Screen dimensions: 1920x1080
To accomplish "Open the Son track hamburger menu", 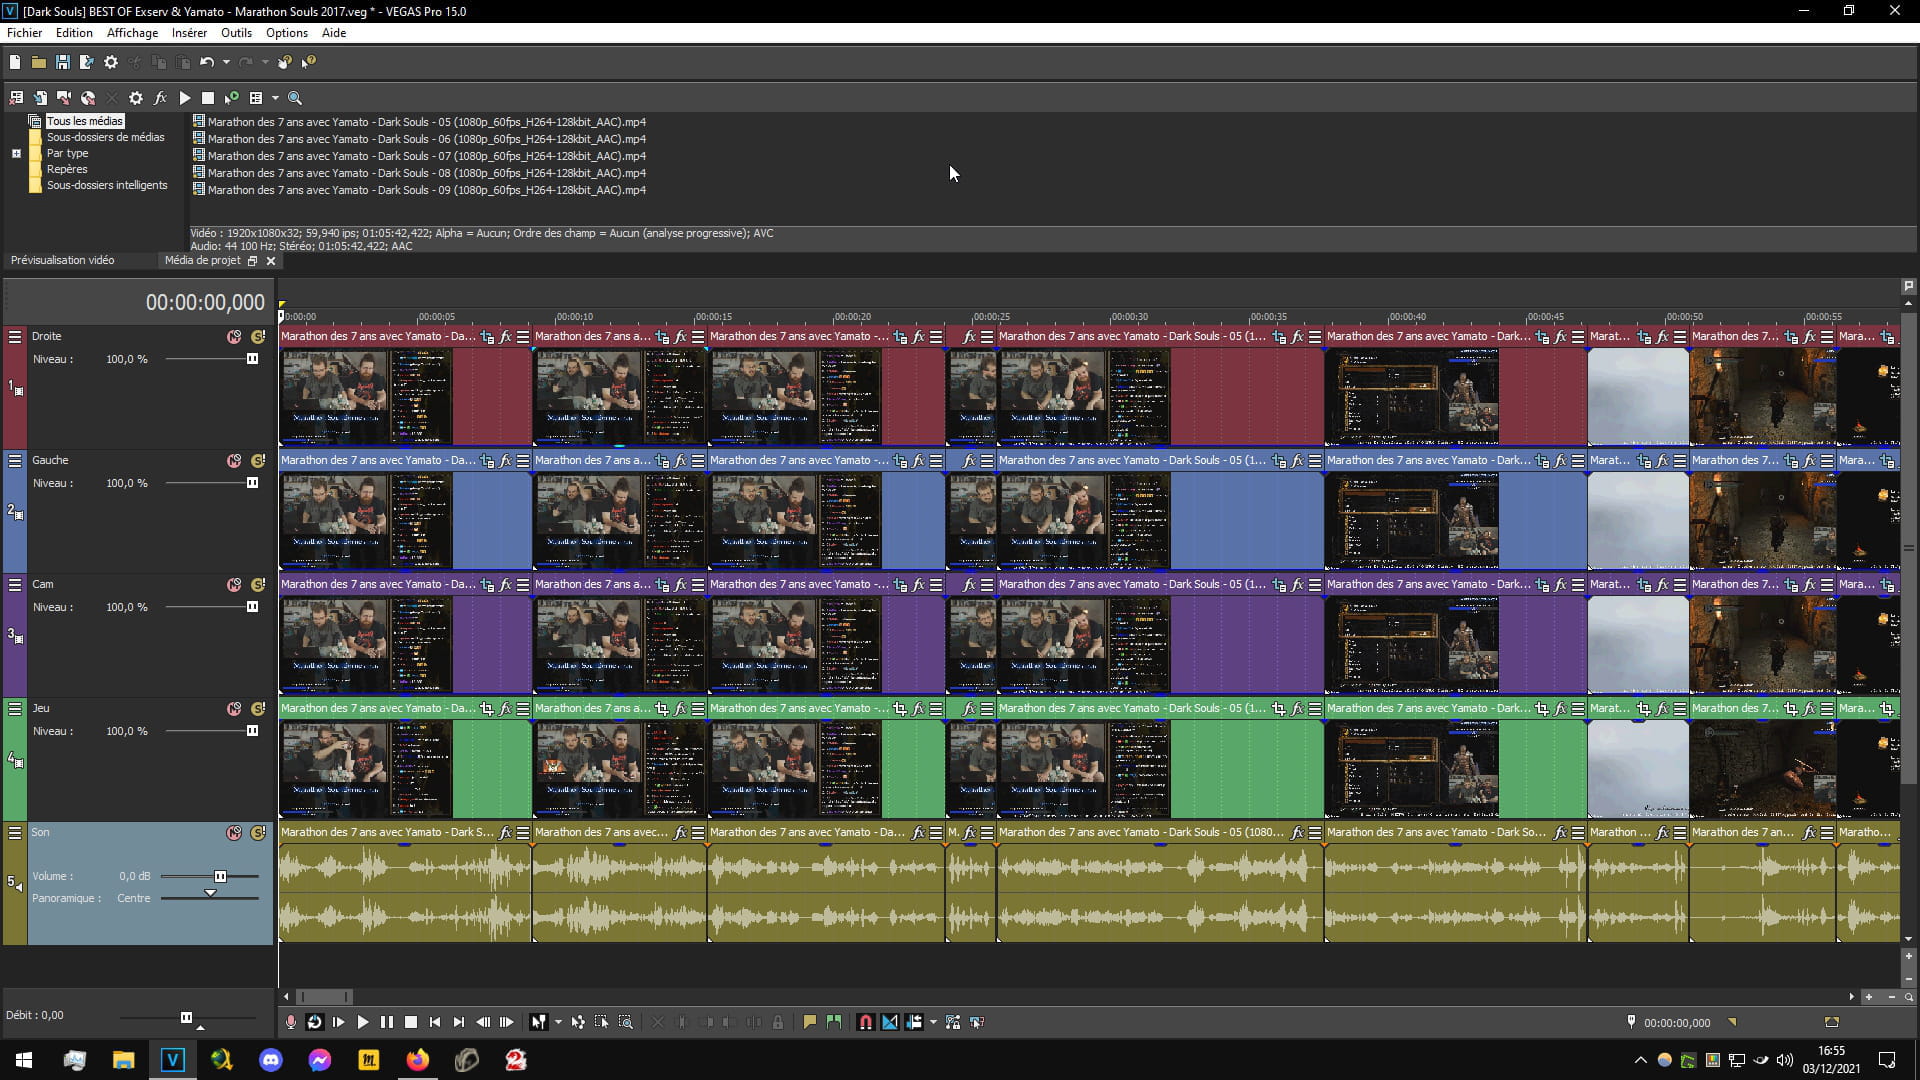I will (15, 833).
